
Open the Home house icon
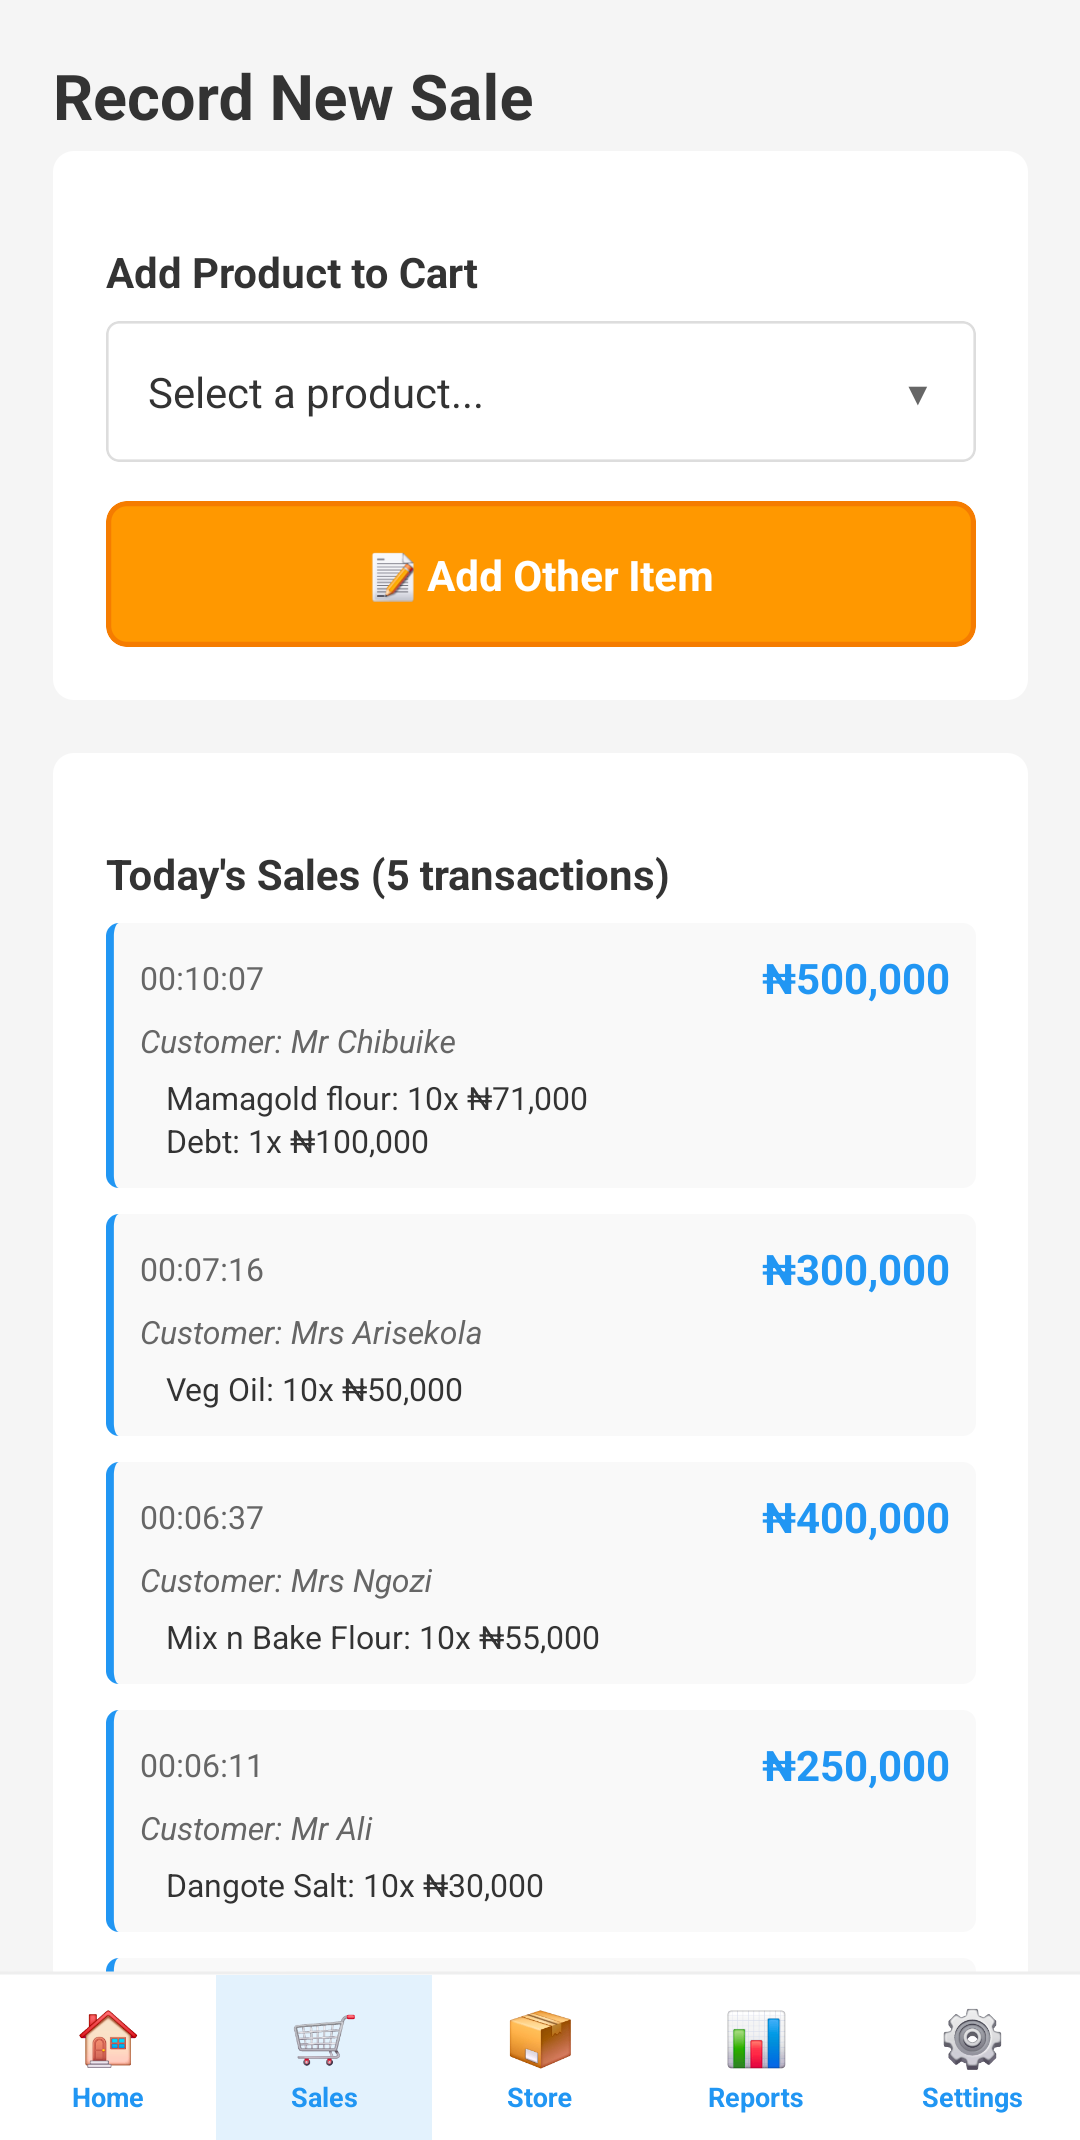tap(108, 2038)
